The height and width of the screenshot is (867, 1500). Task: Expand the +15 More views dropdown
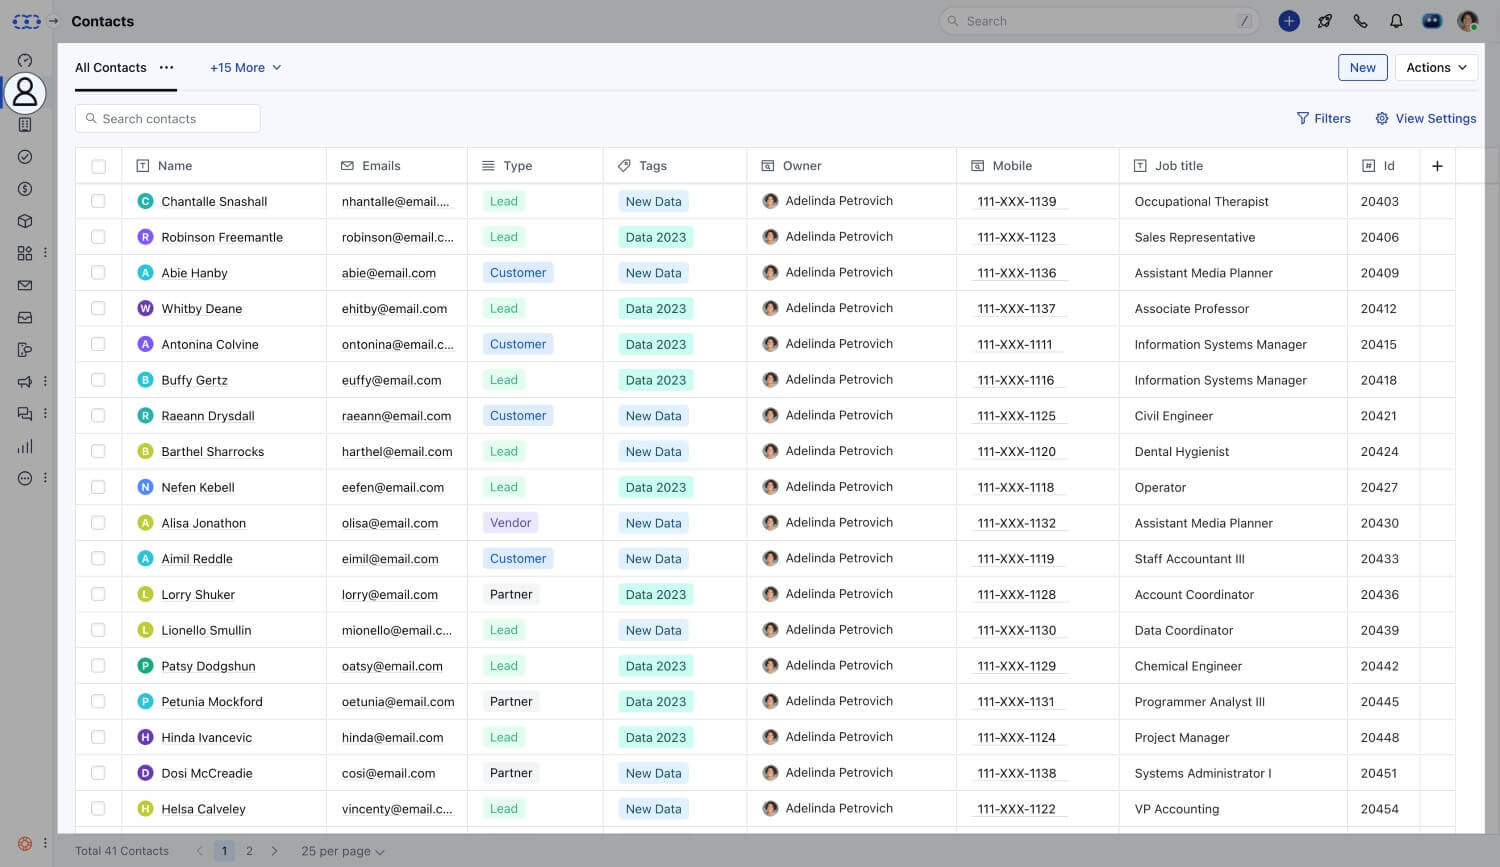click(245, 67)
